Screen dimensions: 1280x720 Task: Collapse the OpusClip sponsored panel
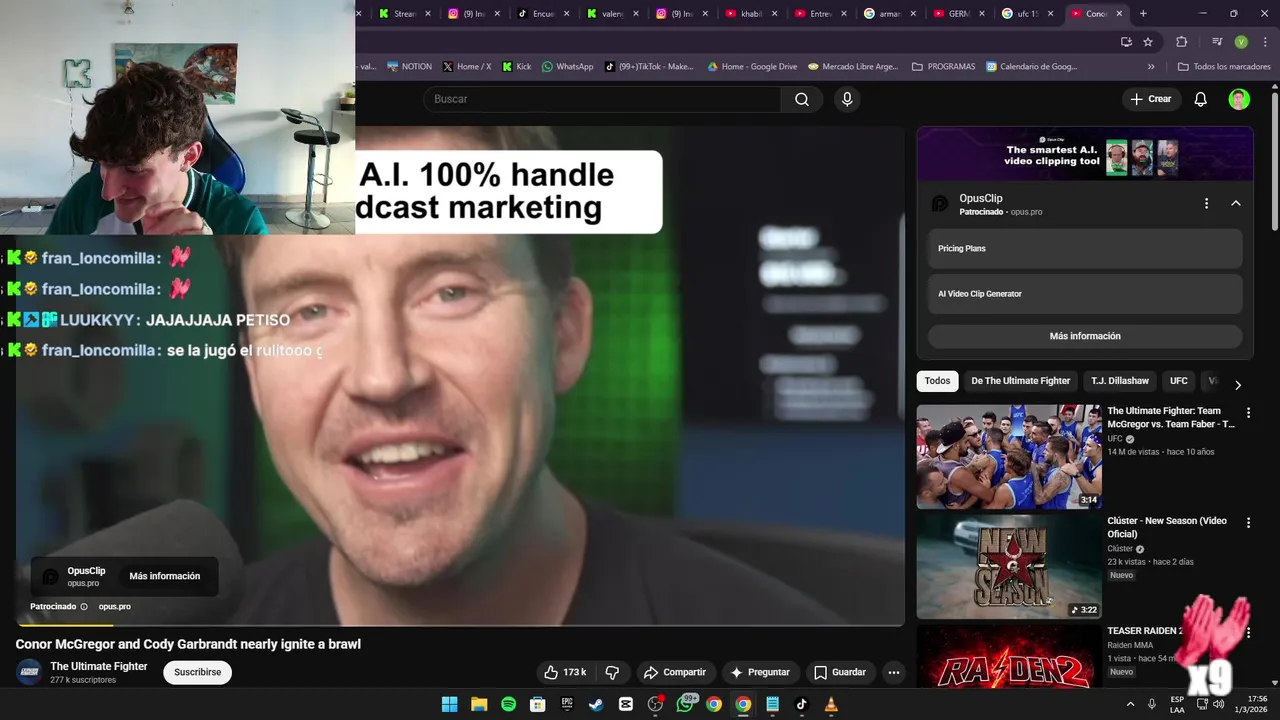click(x=1236, y=203)
